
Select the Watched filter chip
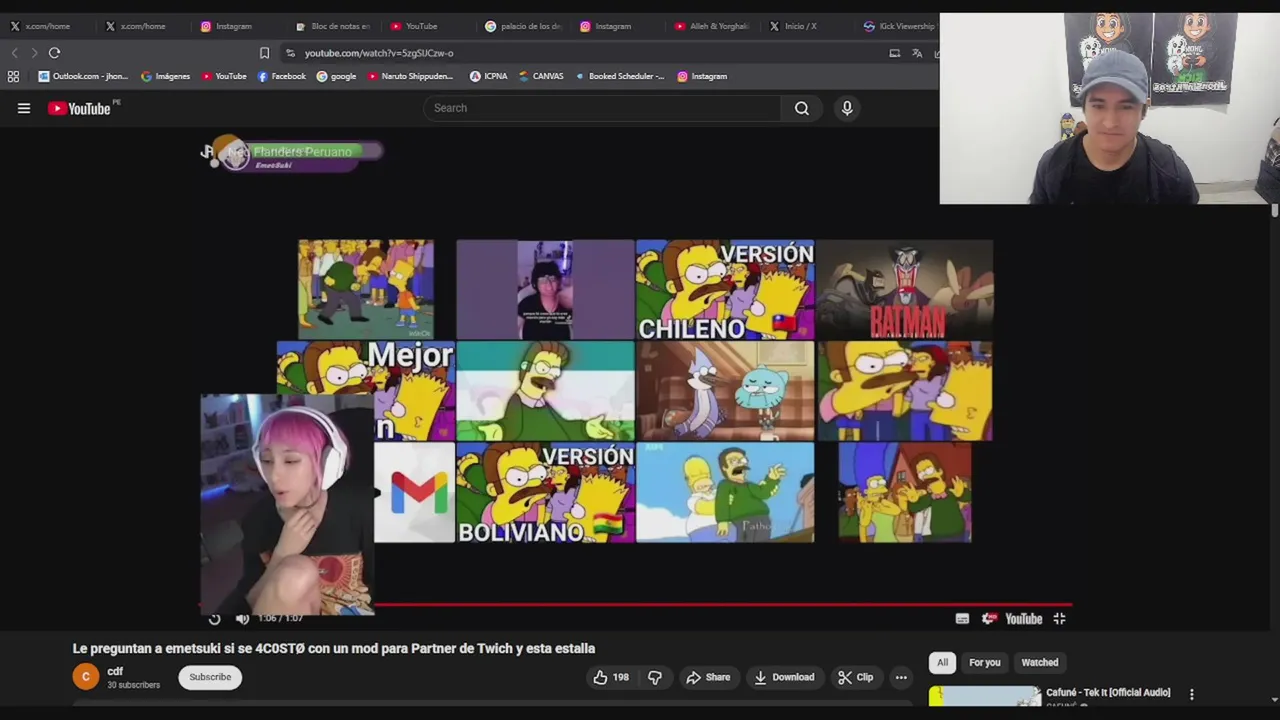(1039, 662)
